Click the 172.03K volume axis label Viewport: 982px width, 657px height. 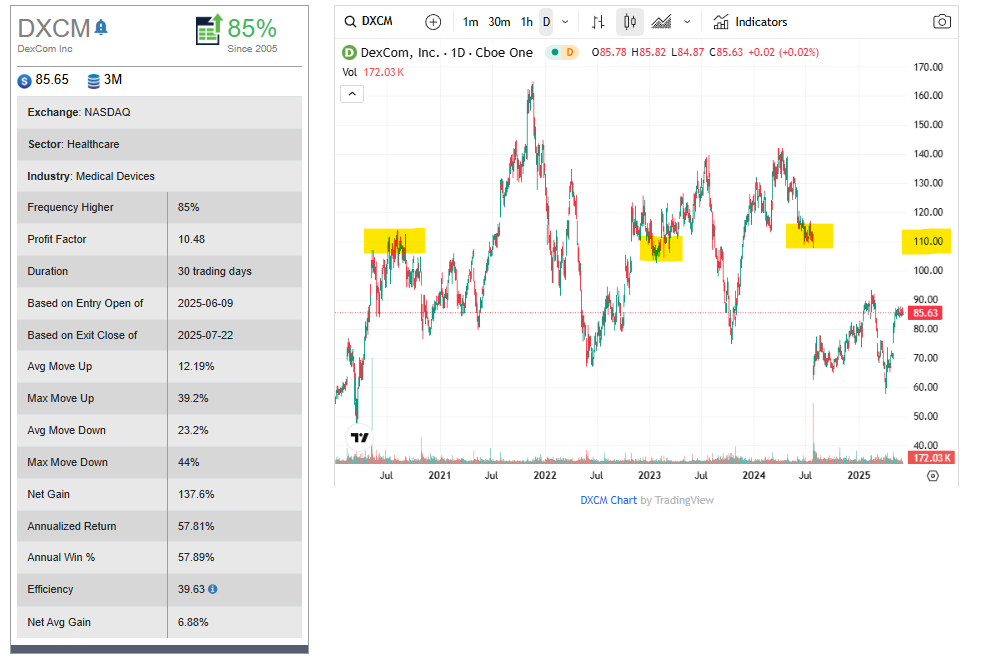[931, 458]
